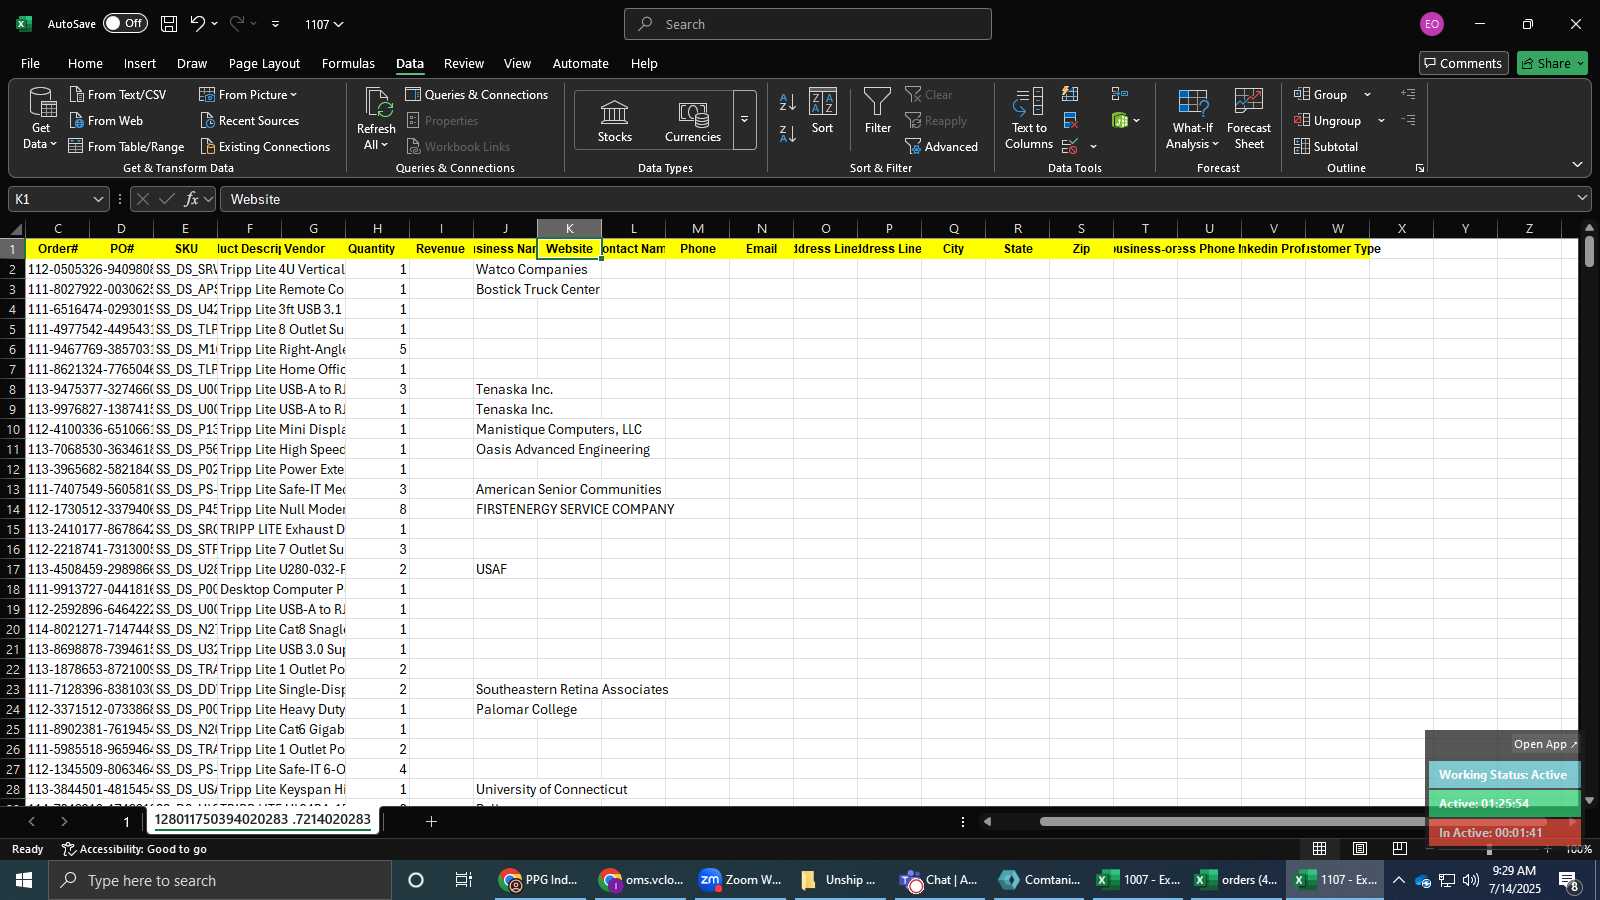Image resolution: width=1600 pixels, height=900 pixels.
Task: Click Open App link in tracker
Action: tap(1545, 744)
